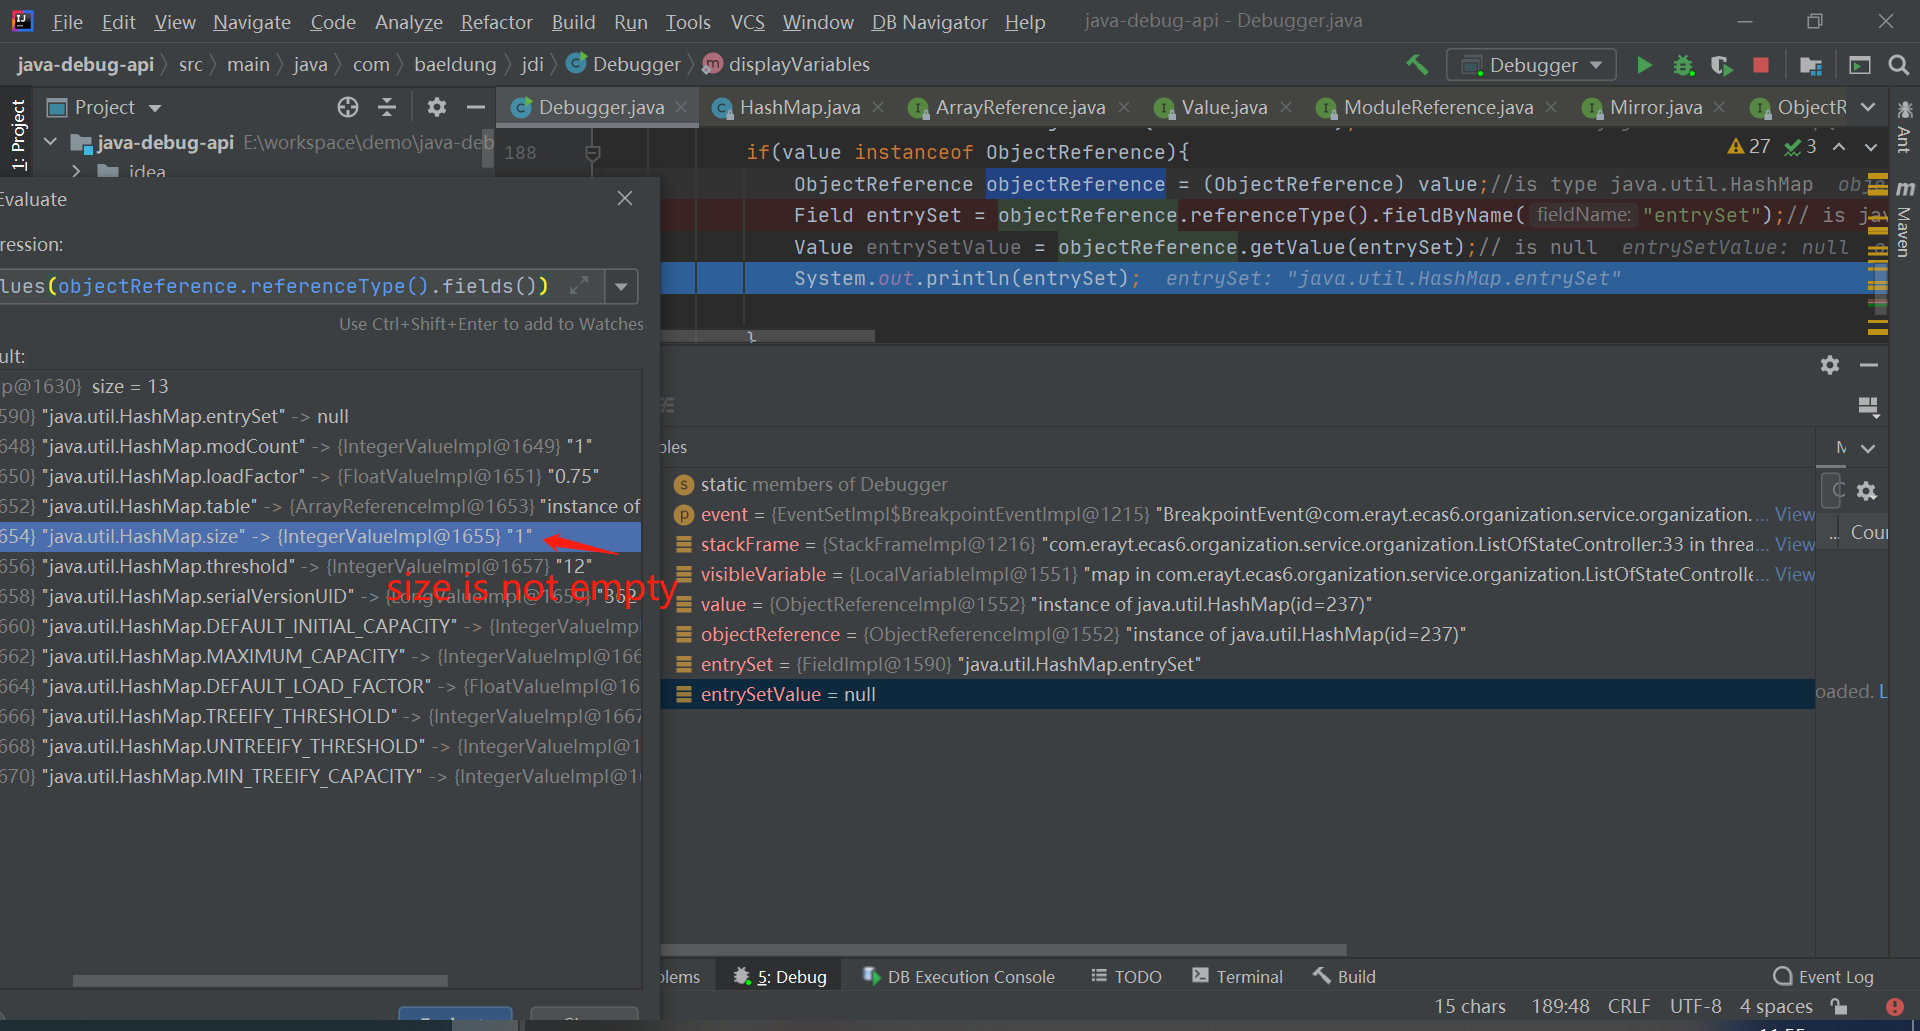
Task: Open the DB Execution Console tab
Action: click(958, 977)
